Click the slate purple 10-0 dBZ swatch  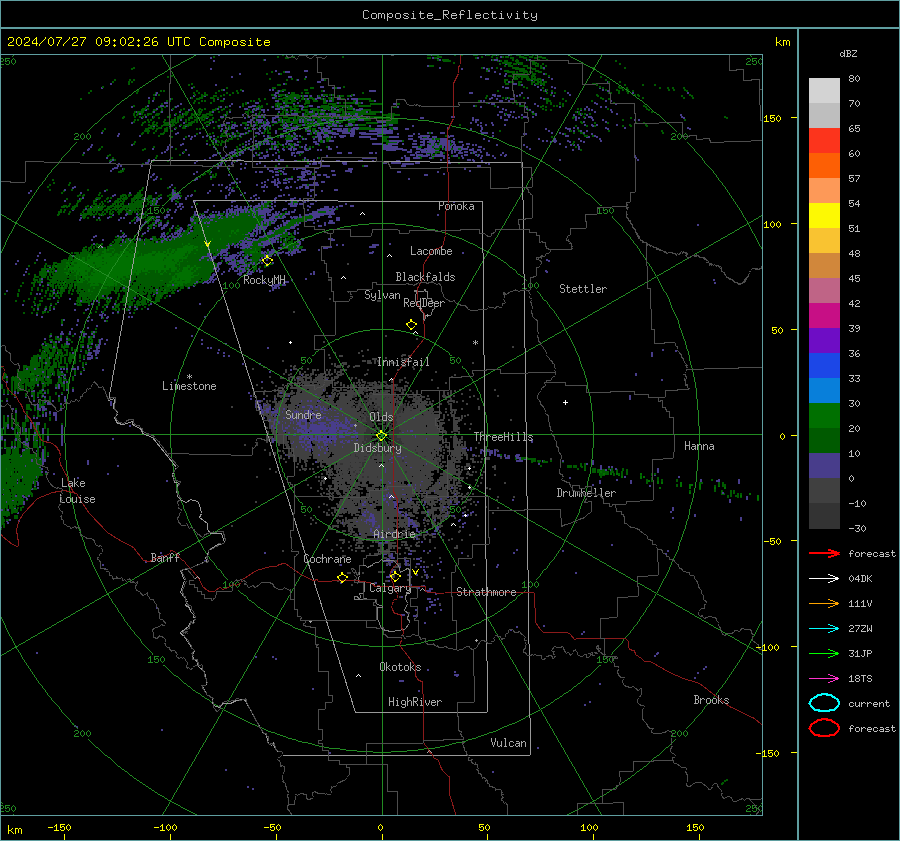click(x=824, y=466)
